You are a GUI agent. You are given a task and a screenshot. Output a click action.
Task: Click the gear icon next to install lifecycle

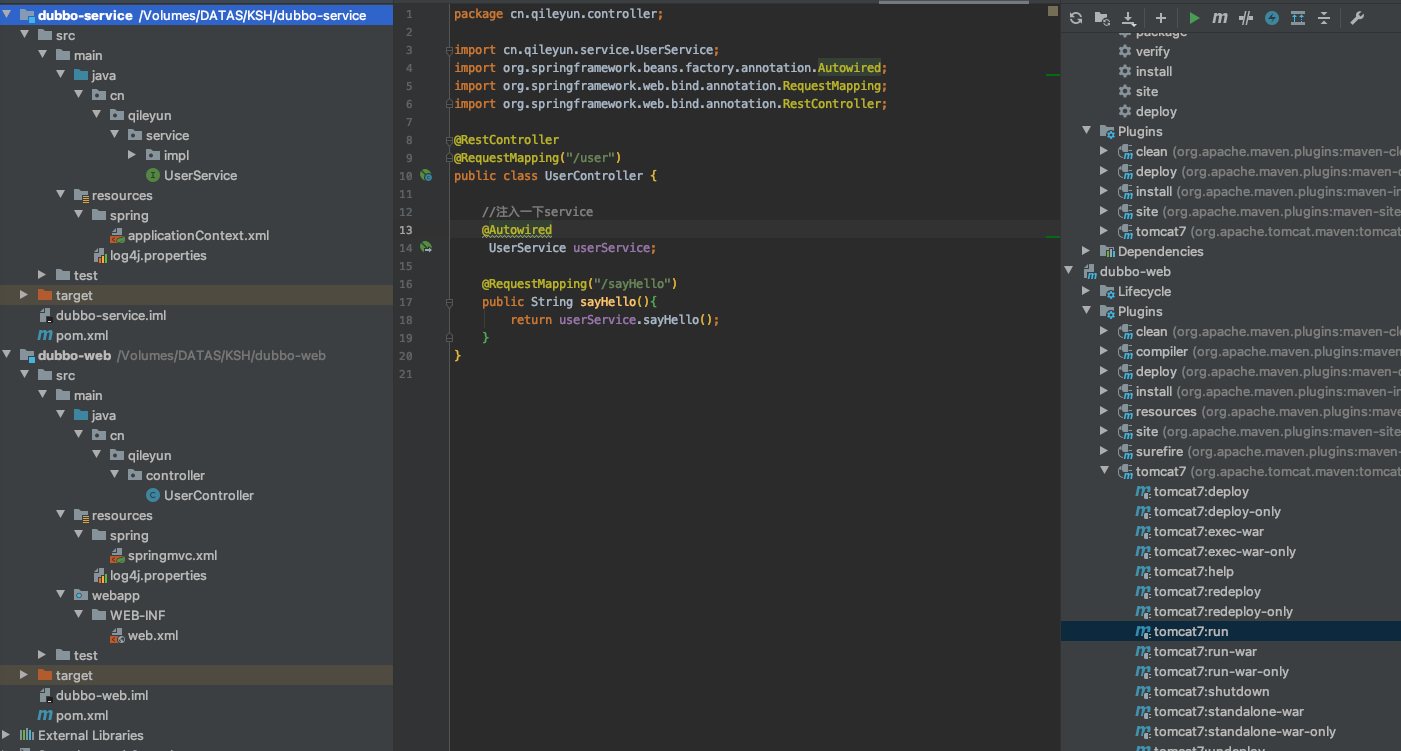(x=1125, y=71)
